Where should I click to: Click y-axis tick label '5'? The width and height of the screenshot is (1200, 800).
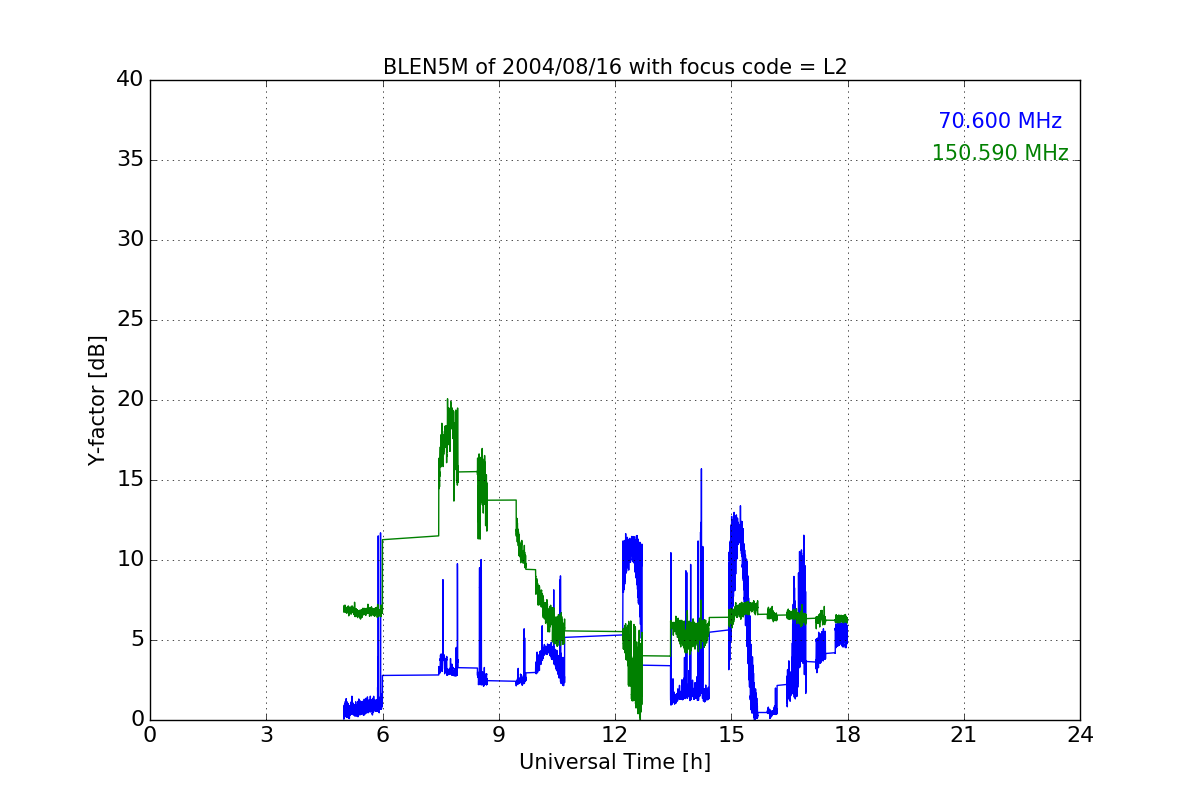pos(137,640)
